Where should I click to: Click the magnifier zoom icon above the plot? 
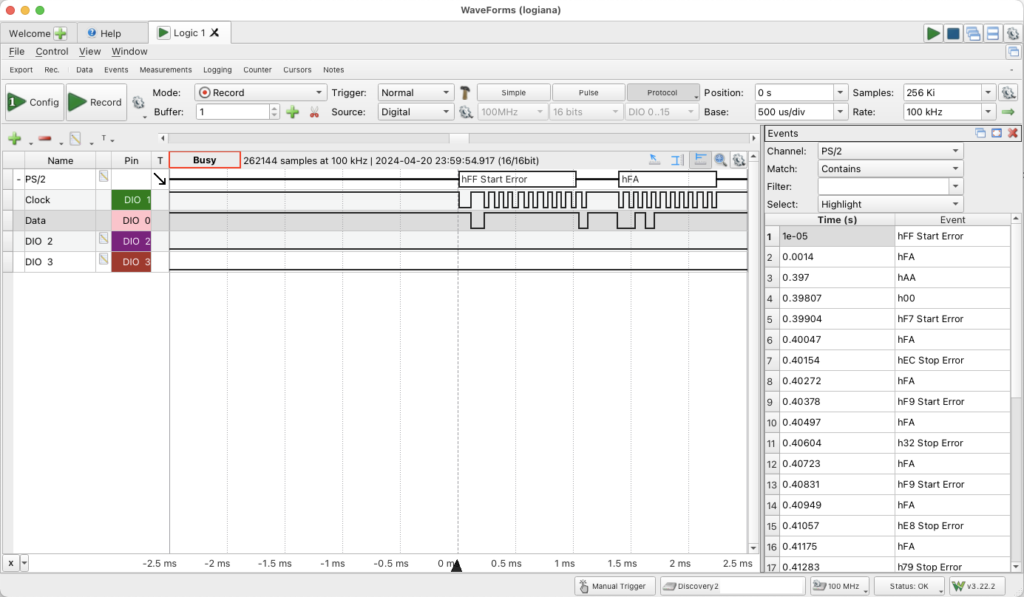[720, 160]
